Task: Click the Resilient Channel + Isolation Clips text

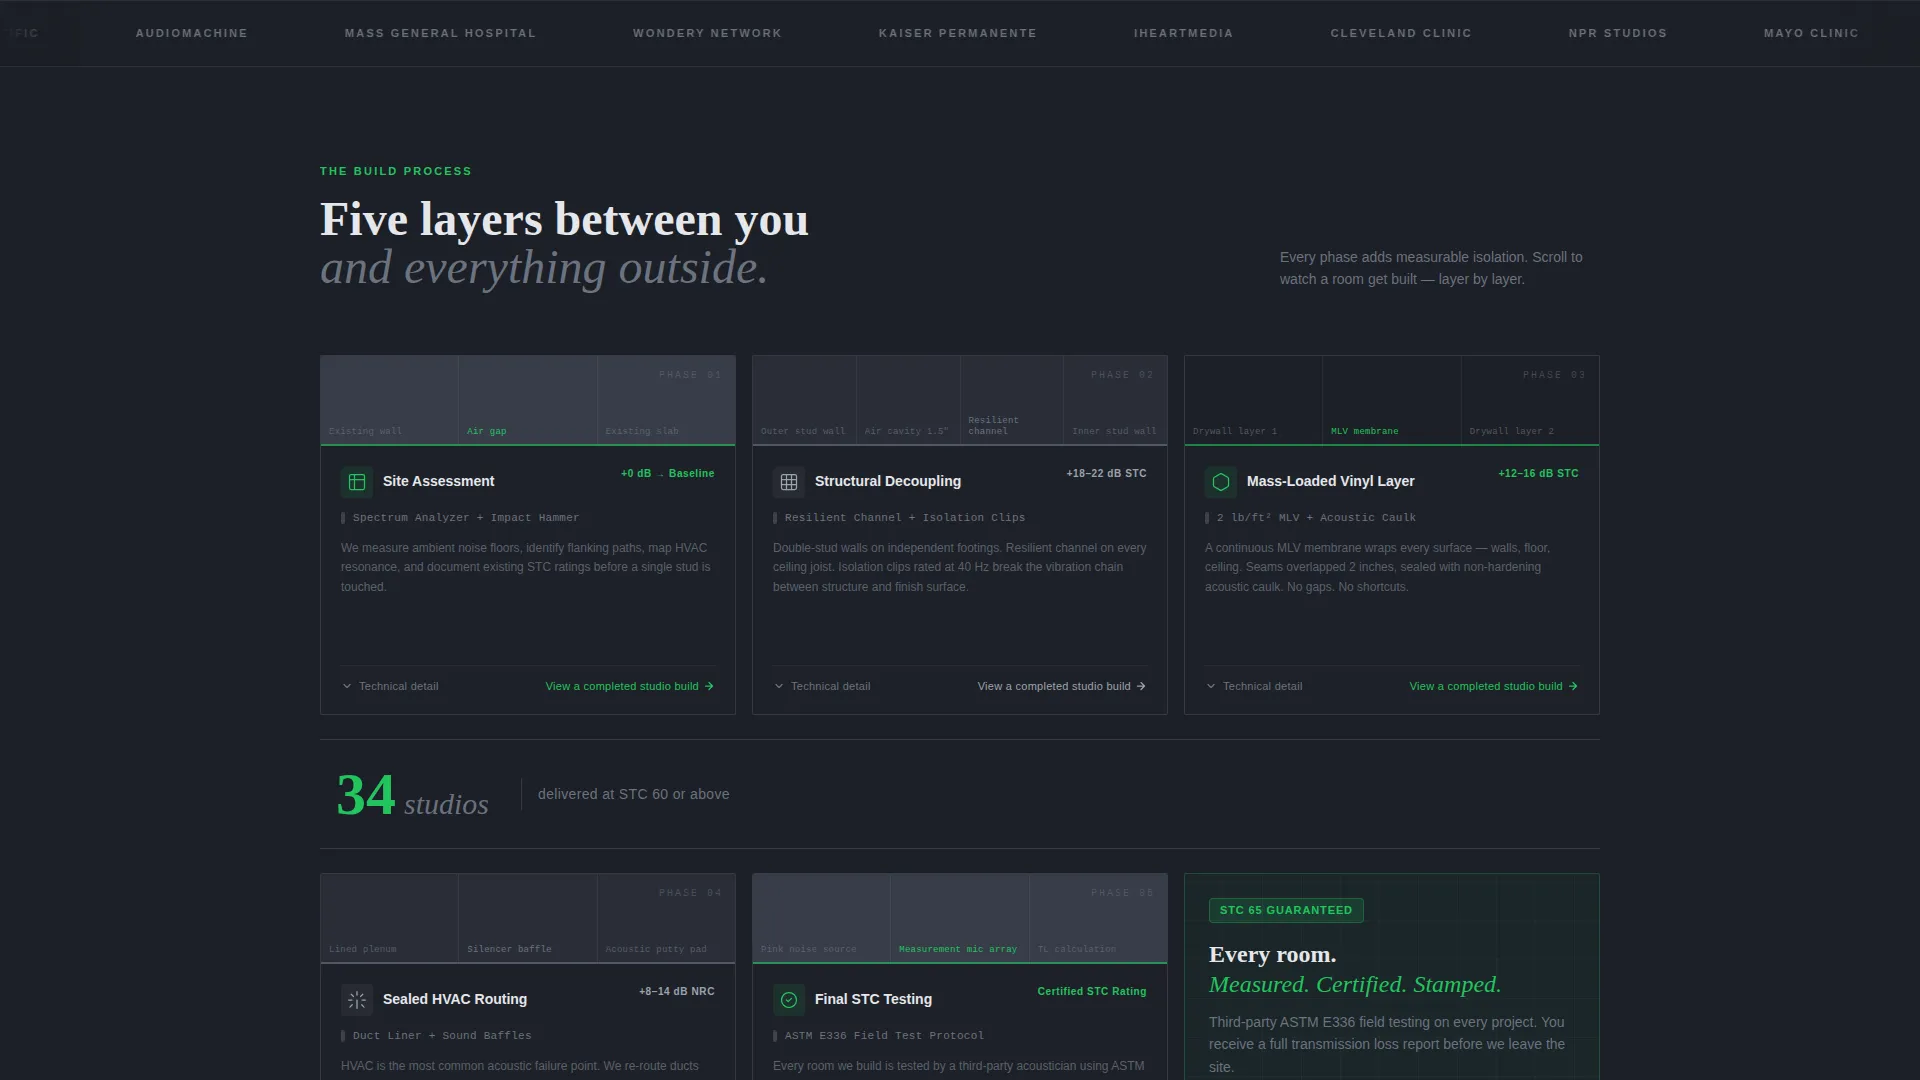Action: click(x=905, y=518)
